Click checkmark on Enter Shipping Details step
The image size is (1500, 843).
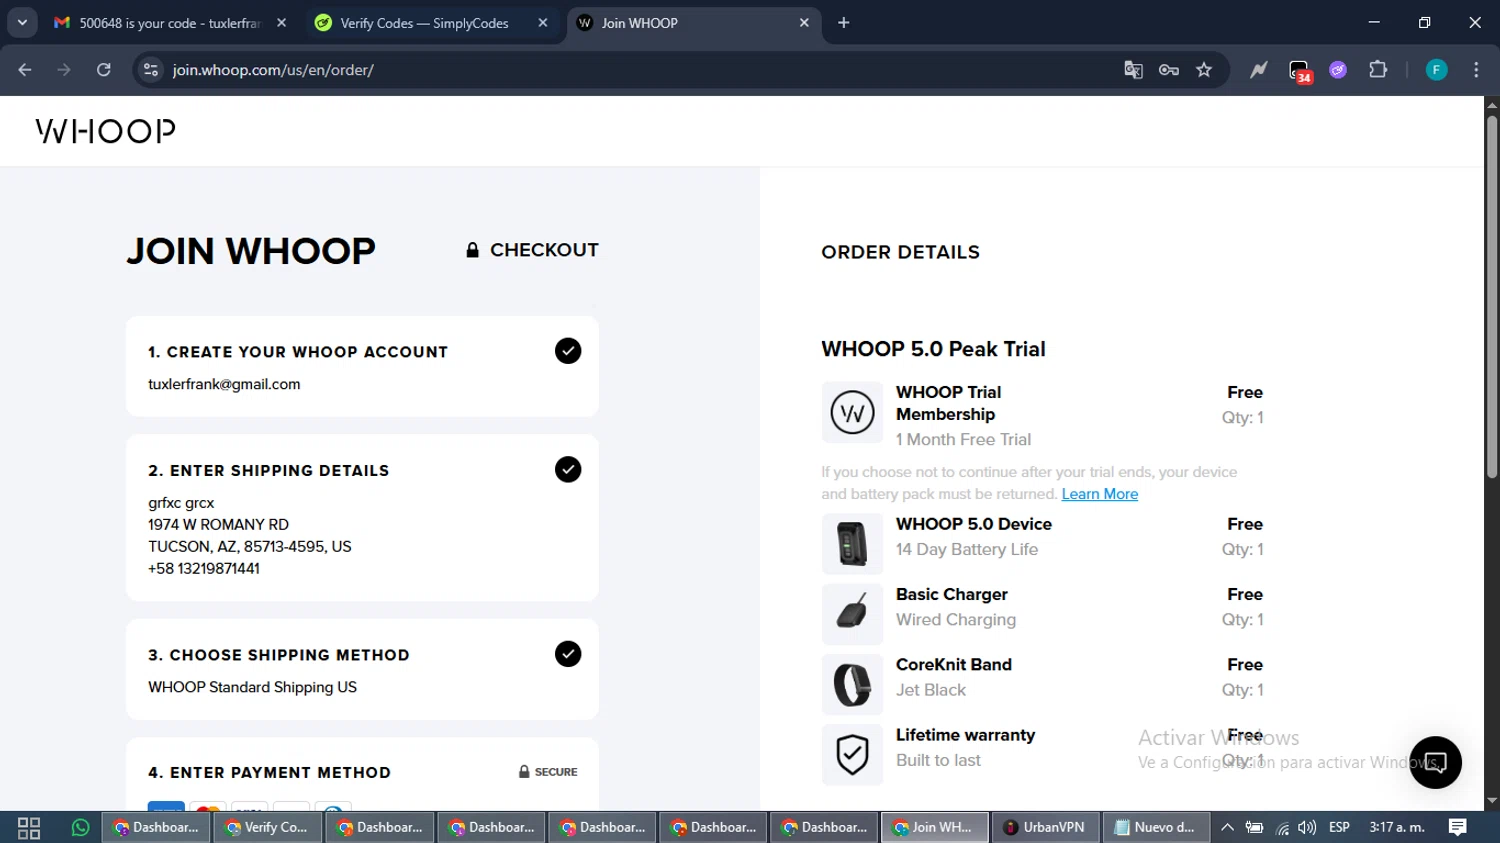tap(568, 470)
